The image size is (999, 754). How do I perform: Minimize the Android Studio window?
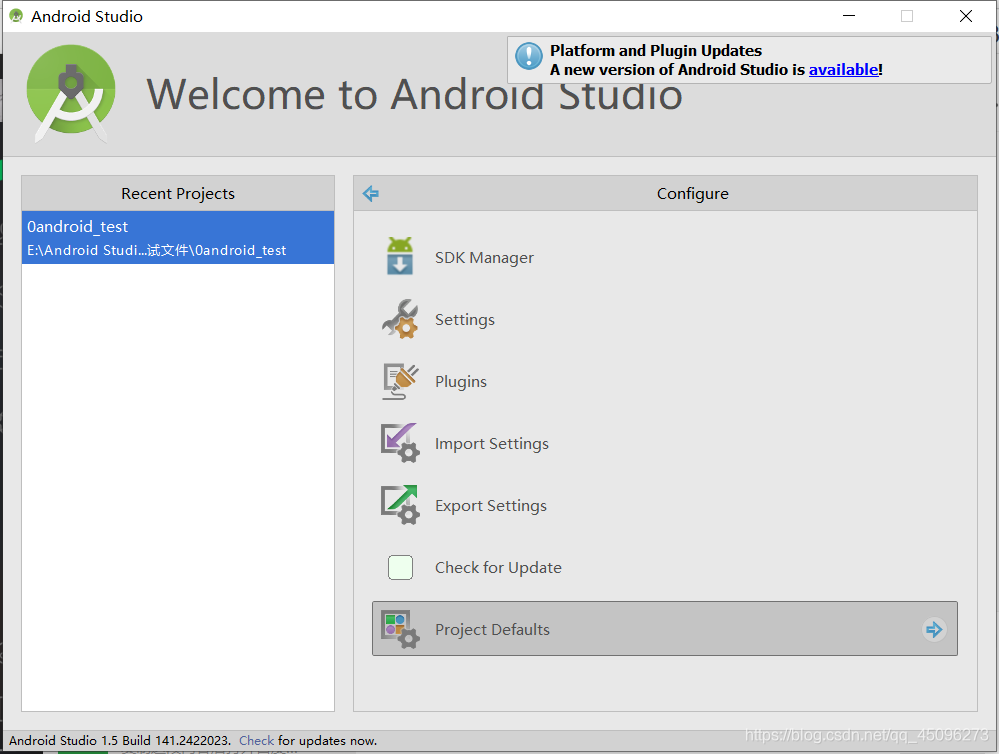[849, 16]
